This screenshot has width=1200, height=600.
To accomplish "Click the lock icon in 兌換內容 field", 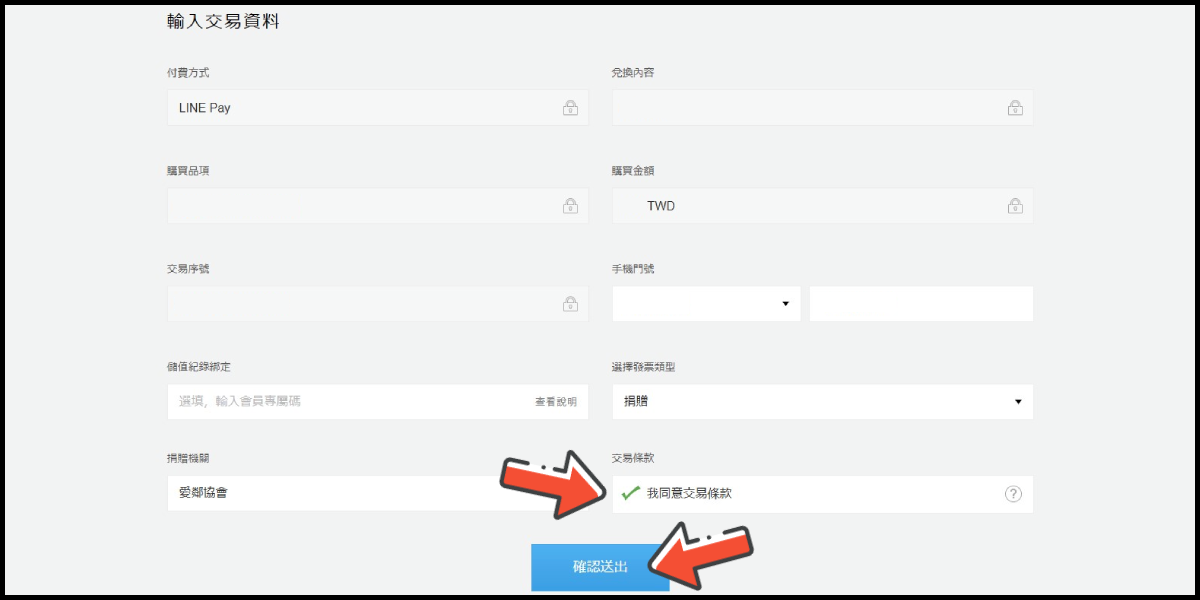I will pos(1015,108).
